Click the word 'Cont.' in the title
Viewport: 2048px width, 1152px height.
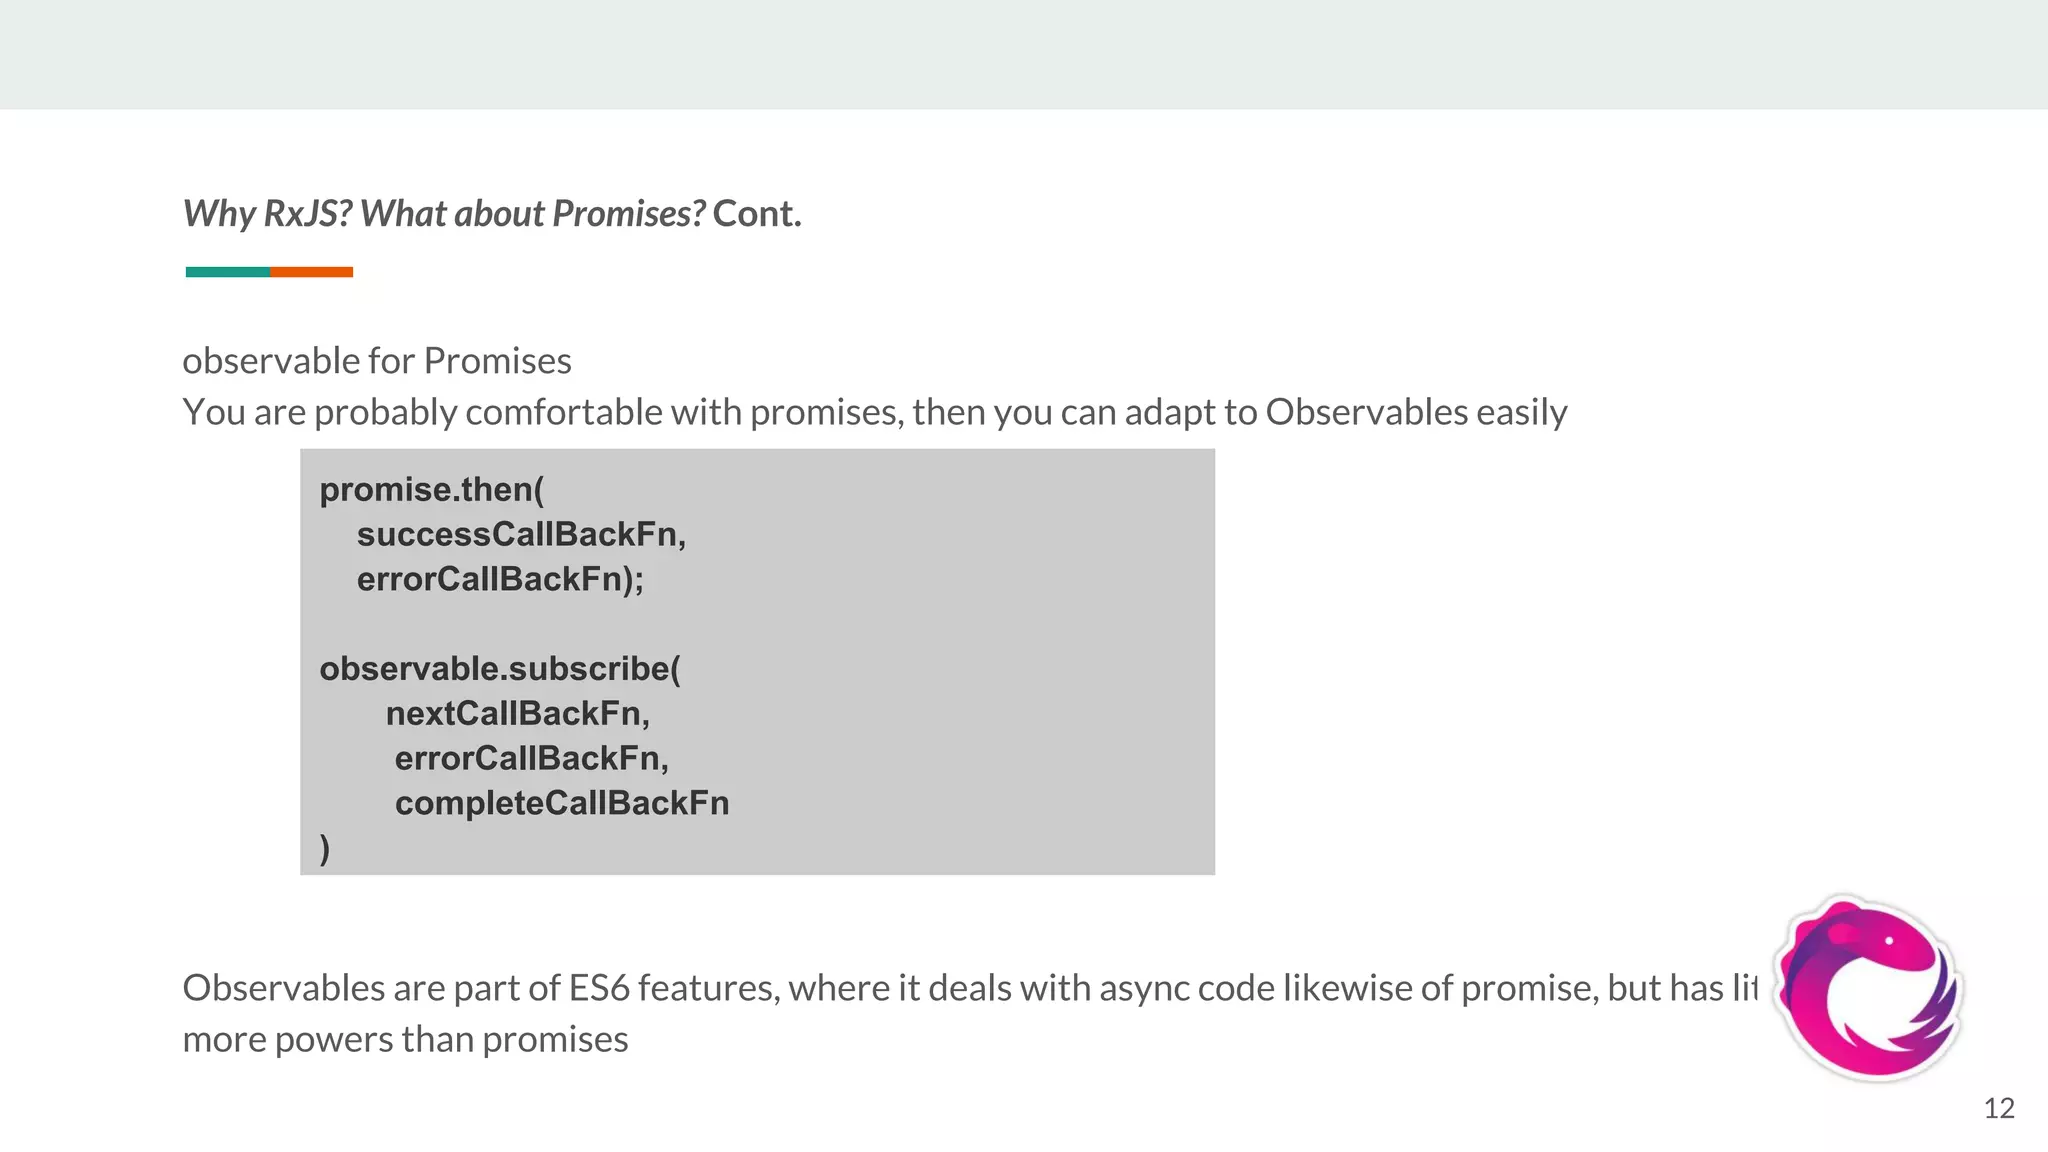tap(757, 214)
